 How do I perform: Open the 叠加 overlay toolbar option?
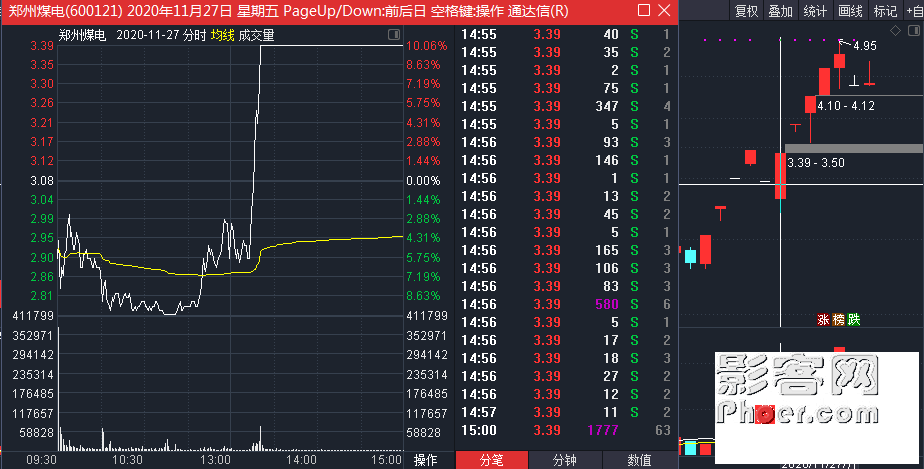click(781, 11)
